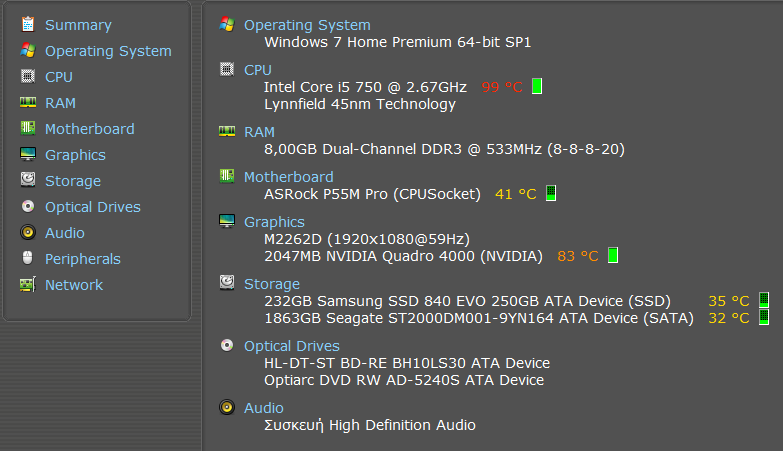This screenshot has height=451, width=783.
Task: Open the Audio section from sidebar
Action: coord(65,233)
